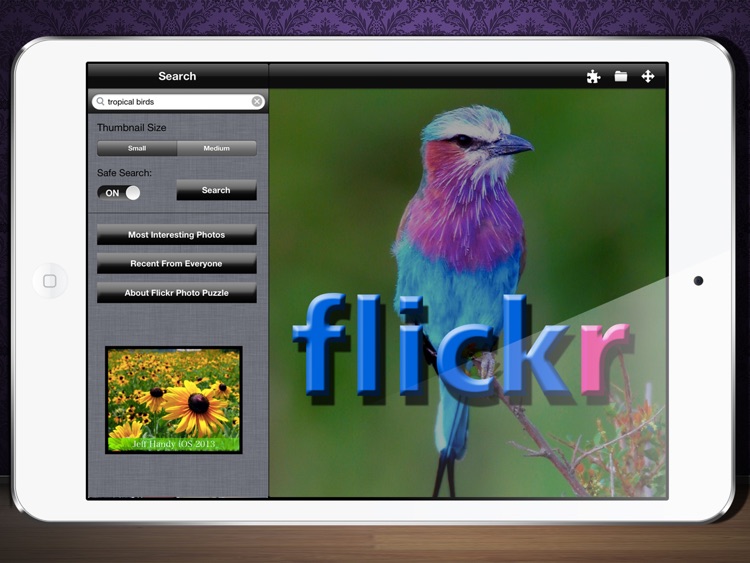The width and height of the screenshot is (750, 563).
Task: Click the Search panel header title
Action: 177,76
